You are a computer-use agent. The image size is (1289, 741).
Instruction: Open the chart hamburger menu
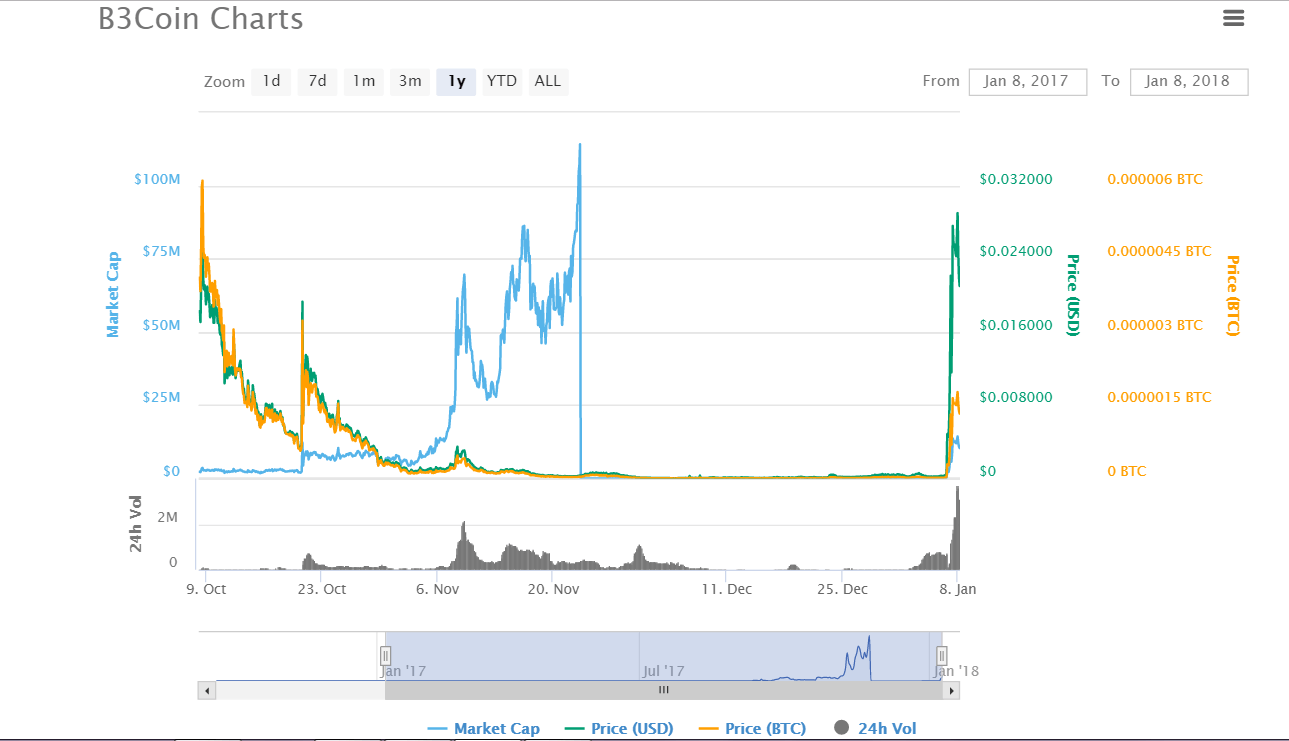[x=1233, y=18]
